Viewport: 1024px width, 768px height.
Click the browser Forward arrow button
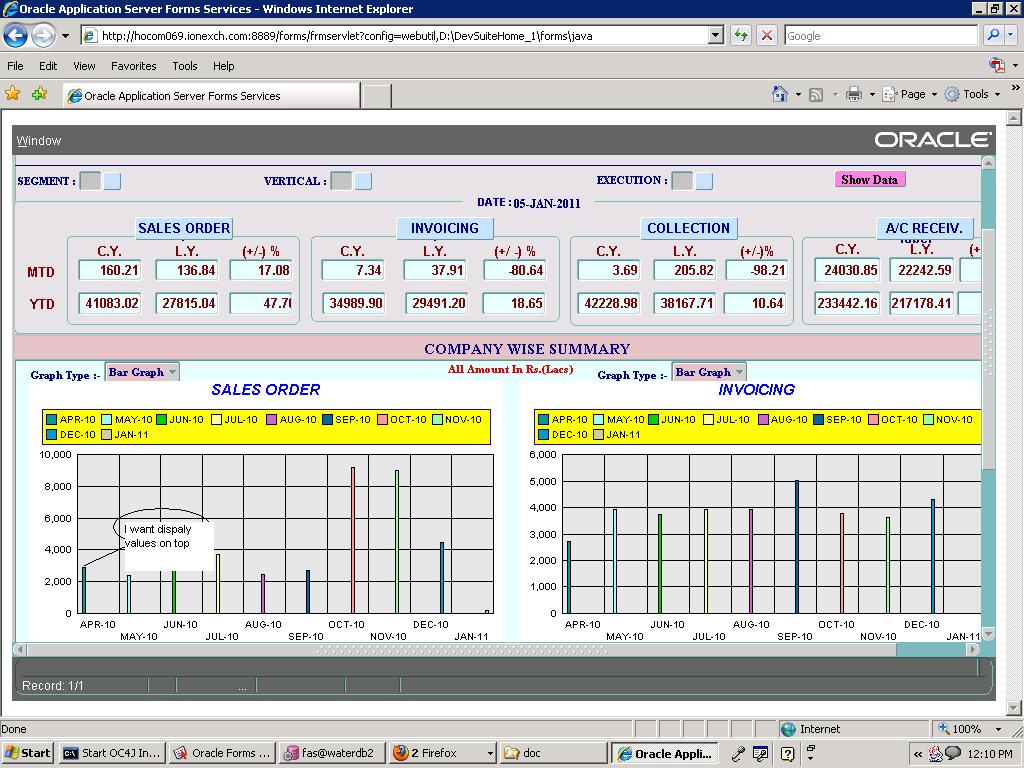(x=43, y=35)
